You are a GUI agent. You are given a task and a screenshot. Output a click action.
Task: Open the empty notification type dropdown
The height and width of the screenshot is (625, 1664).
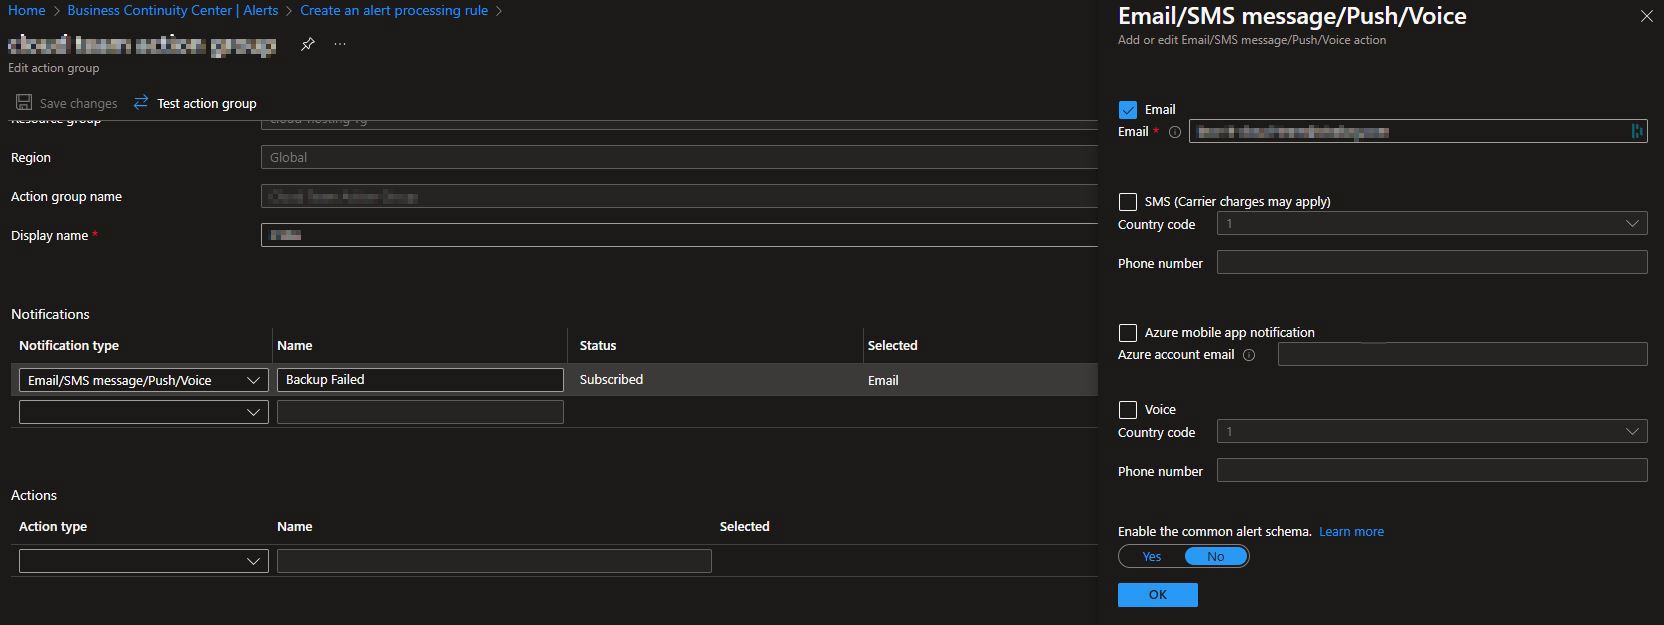tap(144, 412)
